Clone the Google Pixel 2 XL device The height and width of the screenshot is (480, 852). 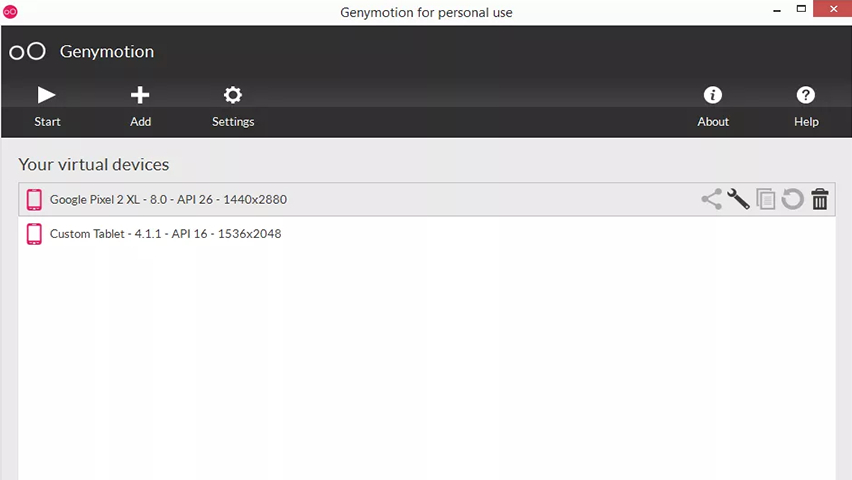click(x=766, y=199)
